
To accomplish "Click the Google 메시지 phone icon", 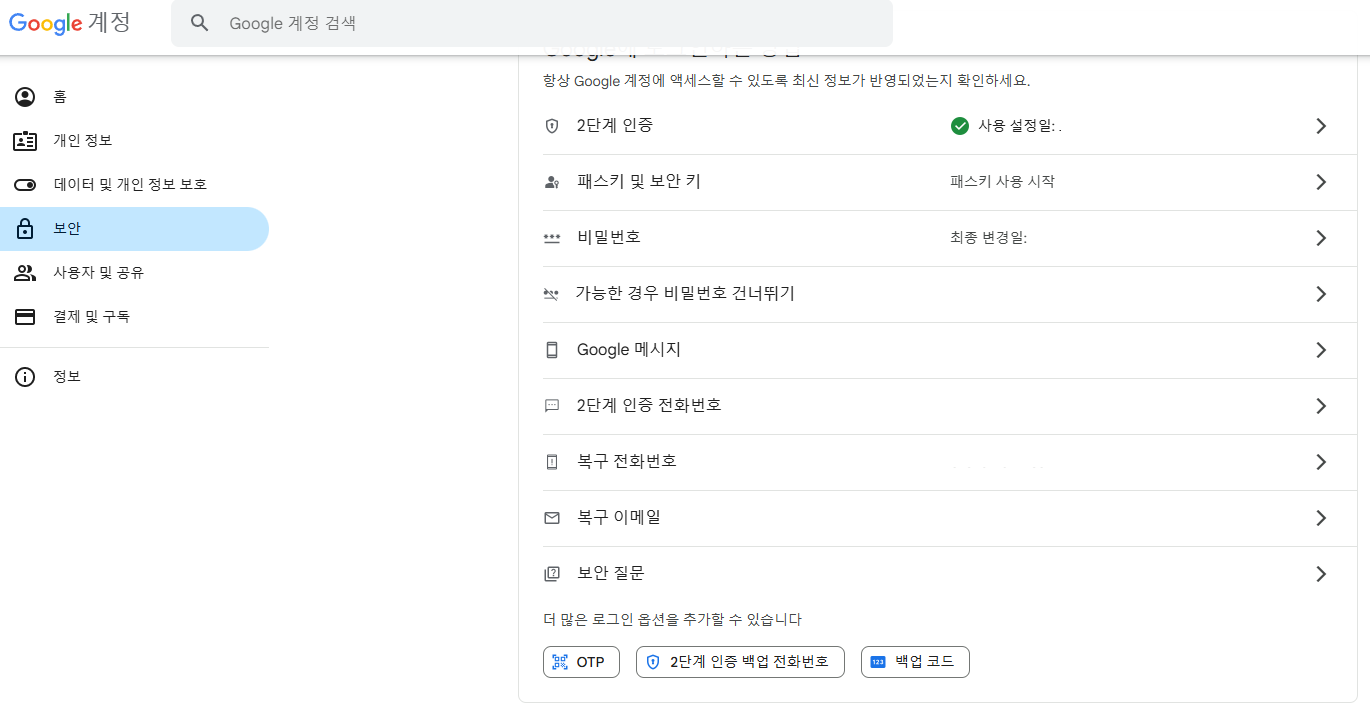I will coord(551,350).
